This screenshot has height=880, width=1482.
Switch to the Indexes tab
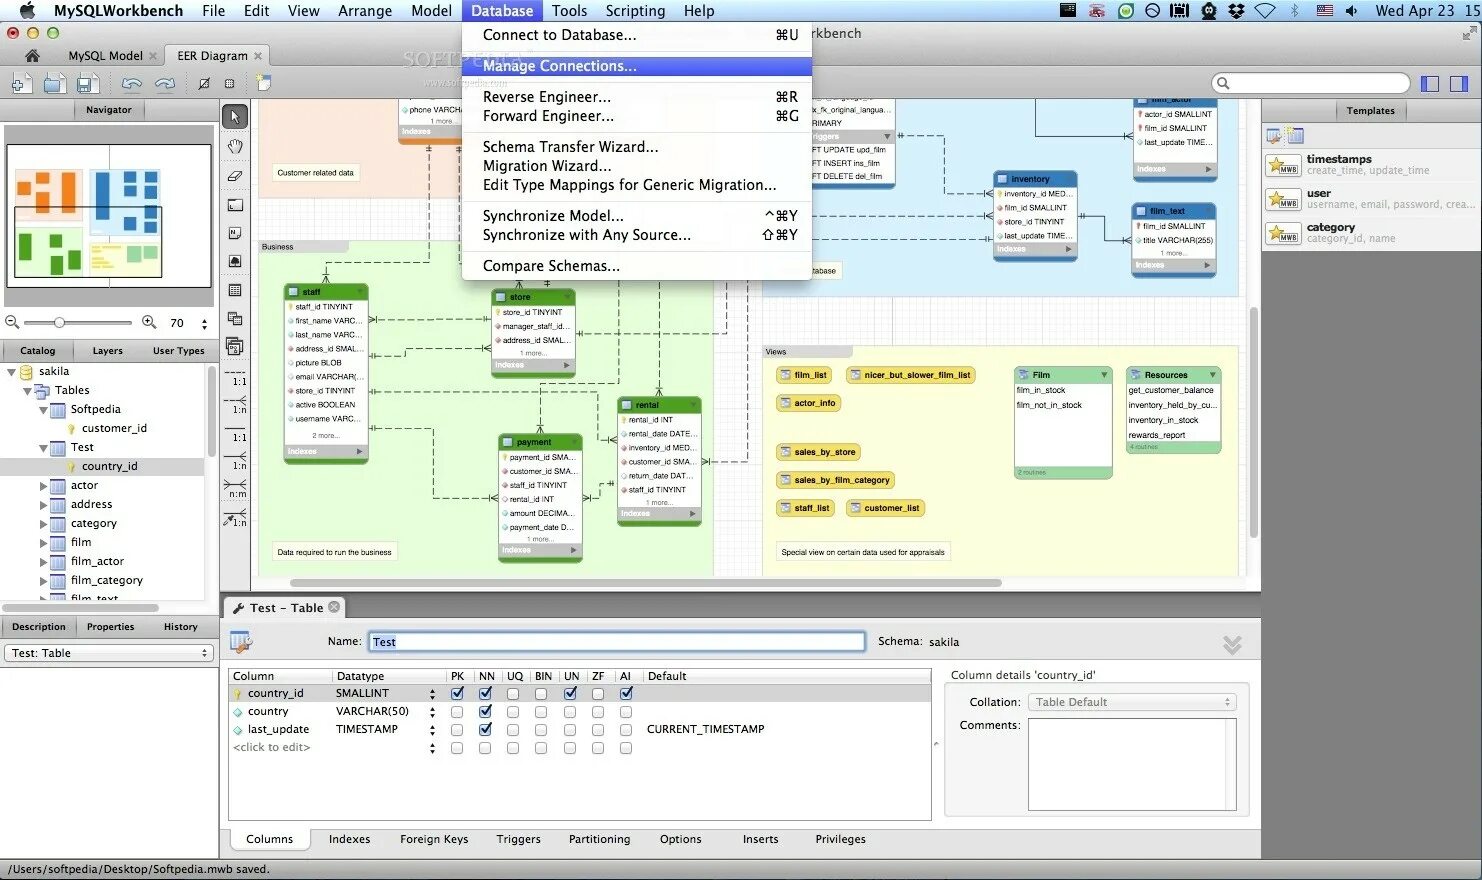click(x=349, y=839)
